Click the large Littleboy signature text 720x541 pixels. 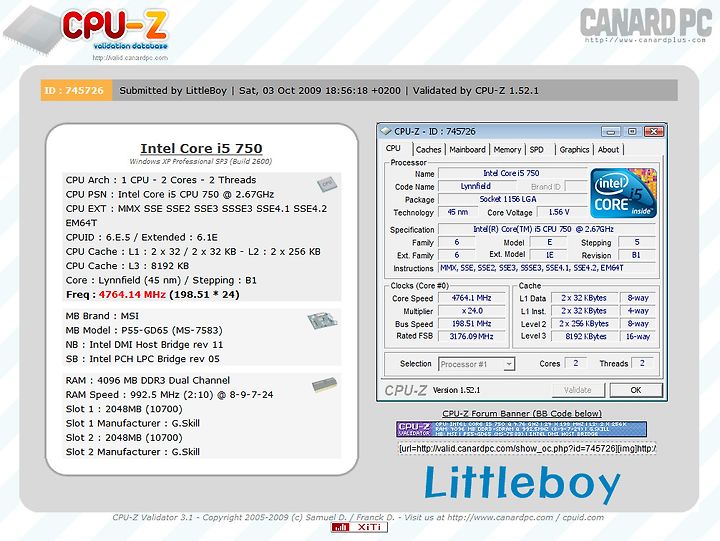(x=522, y=483)
